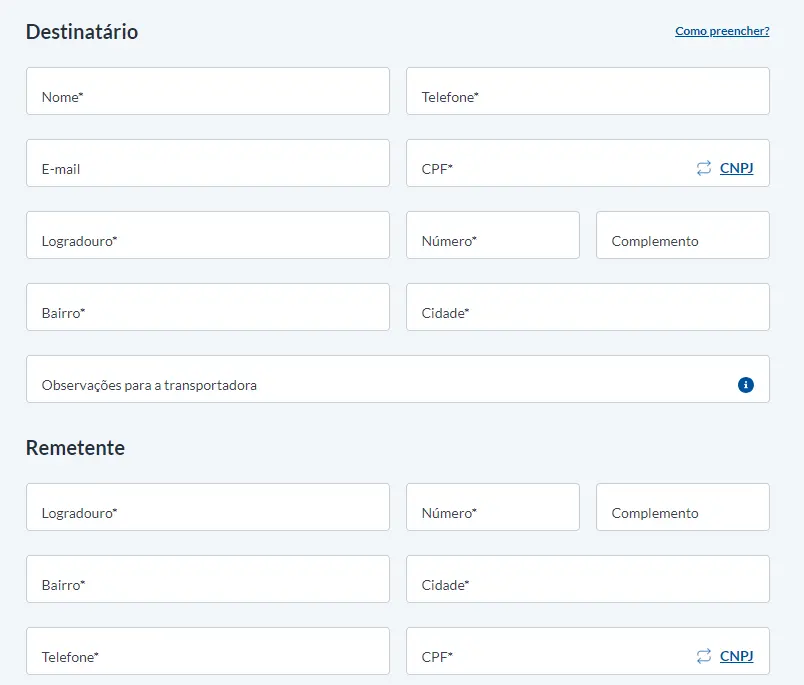Select the Remetente Bairro field

pos(208,579)
